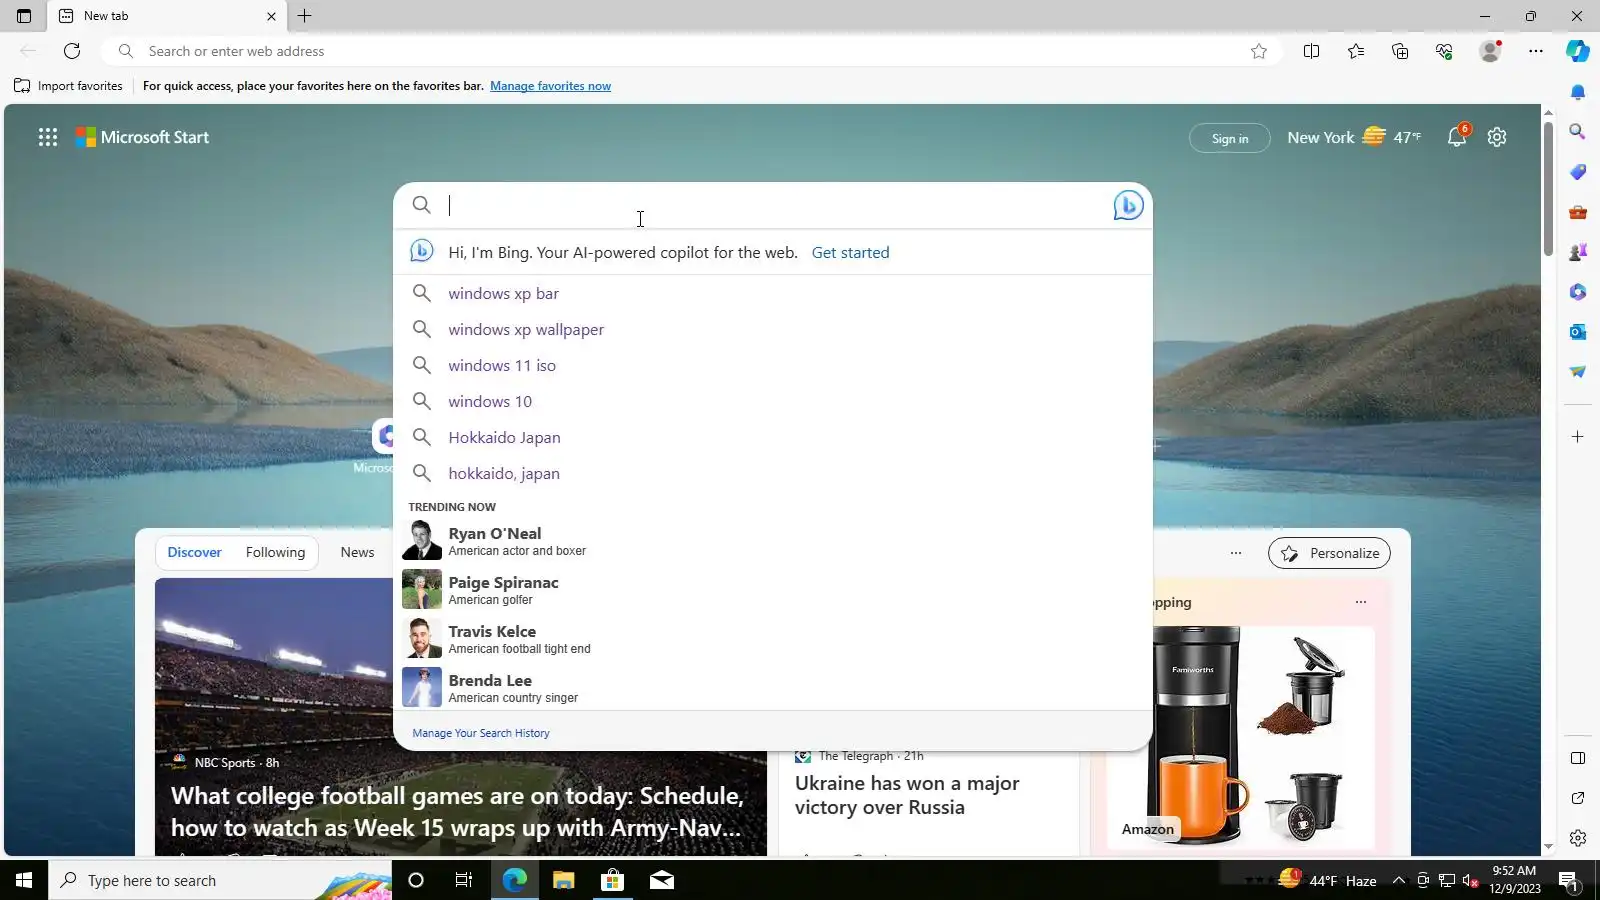Select trending Ryan O'Neal
The image size is (1600, 900).
pyautogui.click(x=772, y=541)
